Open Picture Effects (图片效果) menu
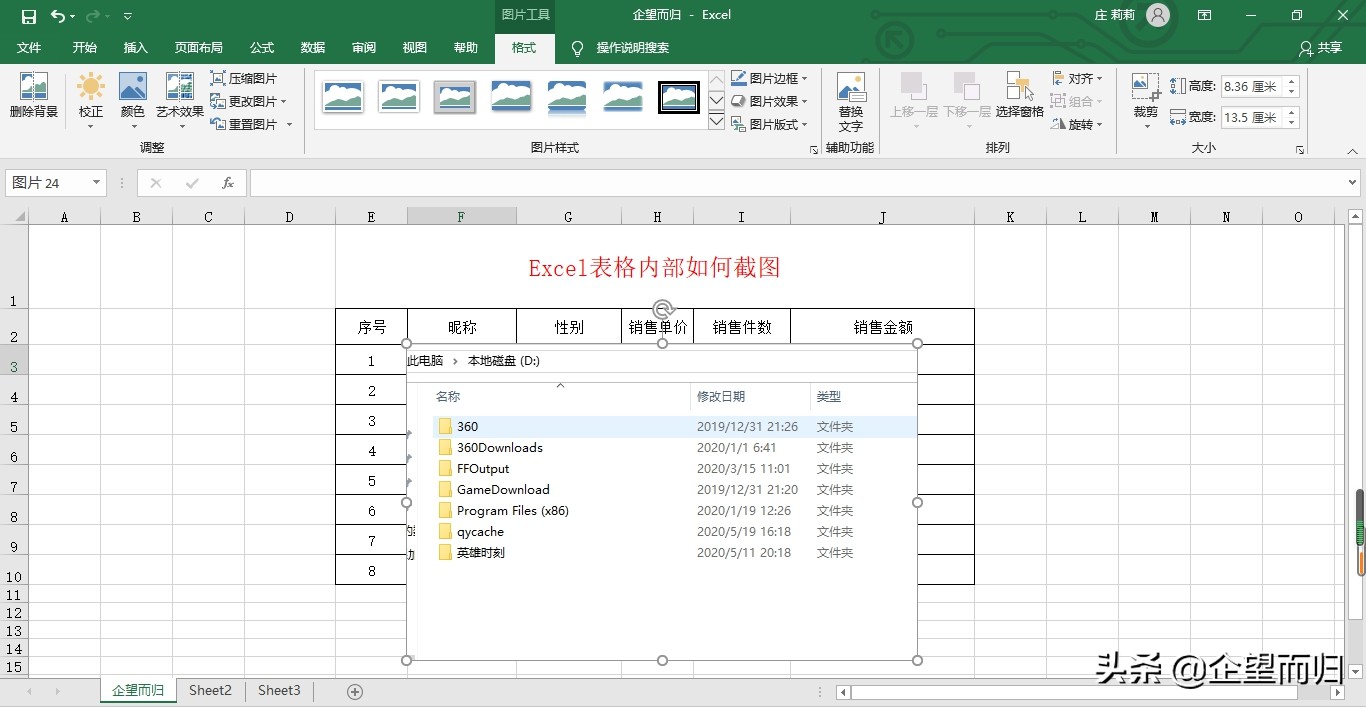Screen dimensions: 1366x707 pyautogui.click(x=769, y=101)
